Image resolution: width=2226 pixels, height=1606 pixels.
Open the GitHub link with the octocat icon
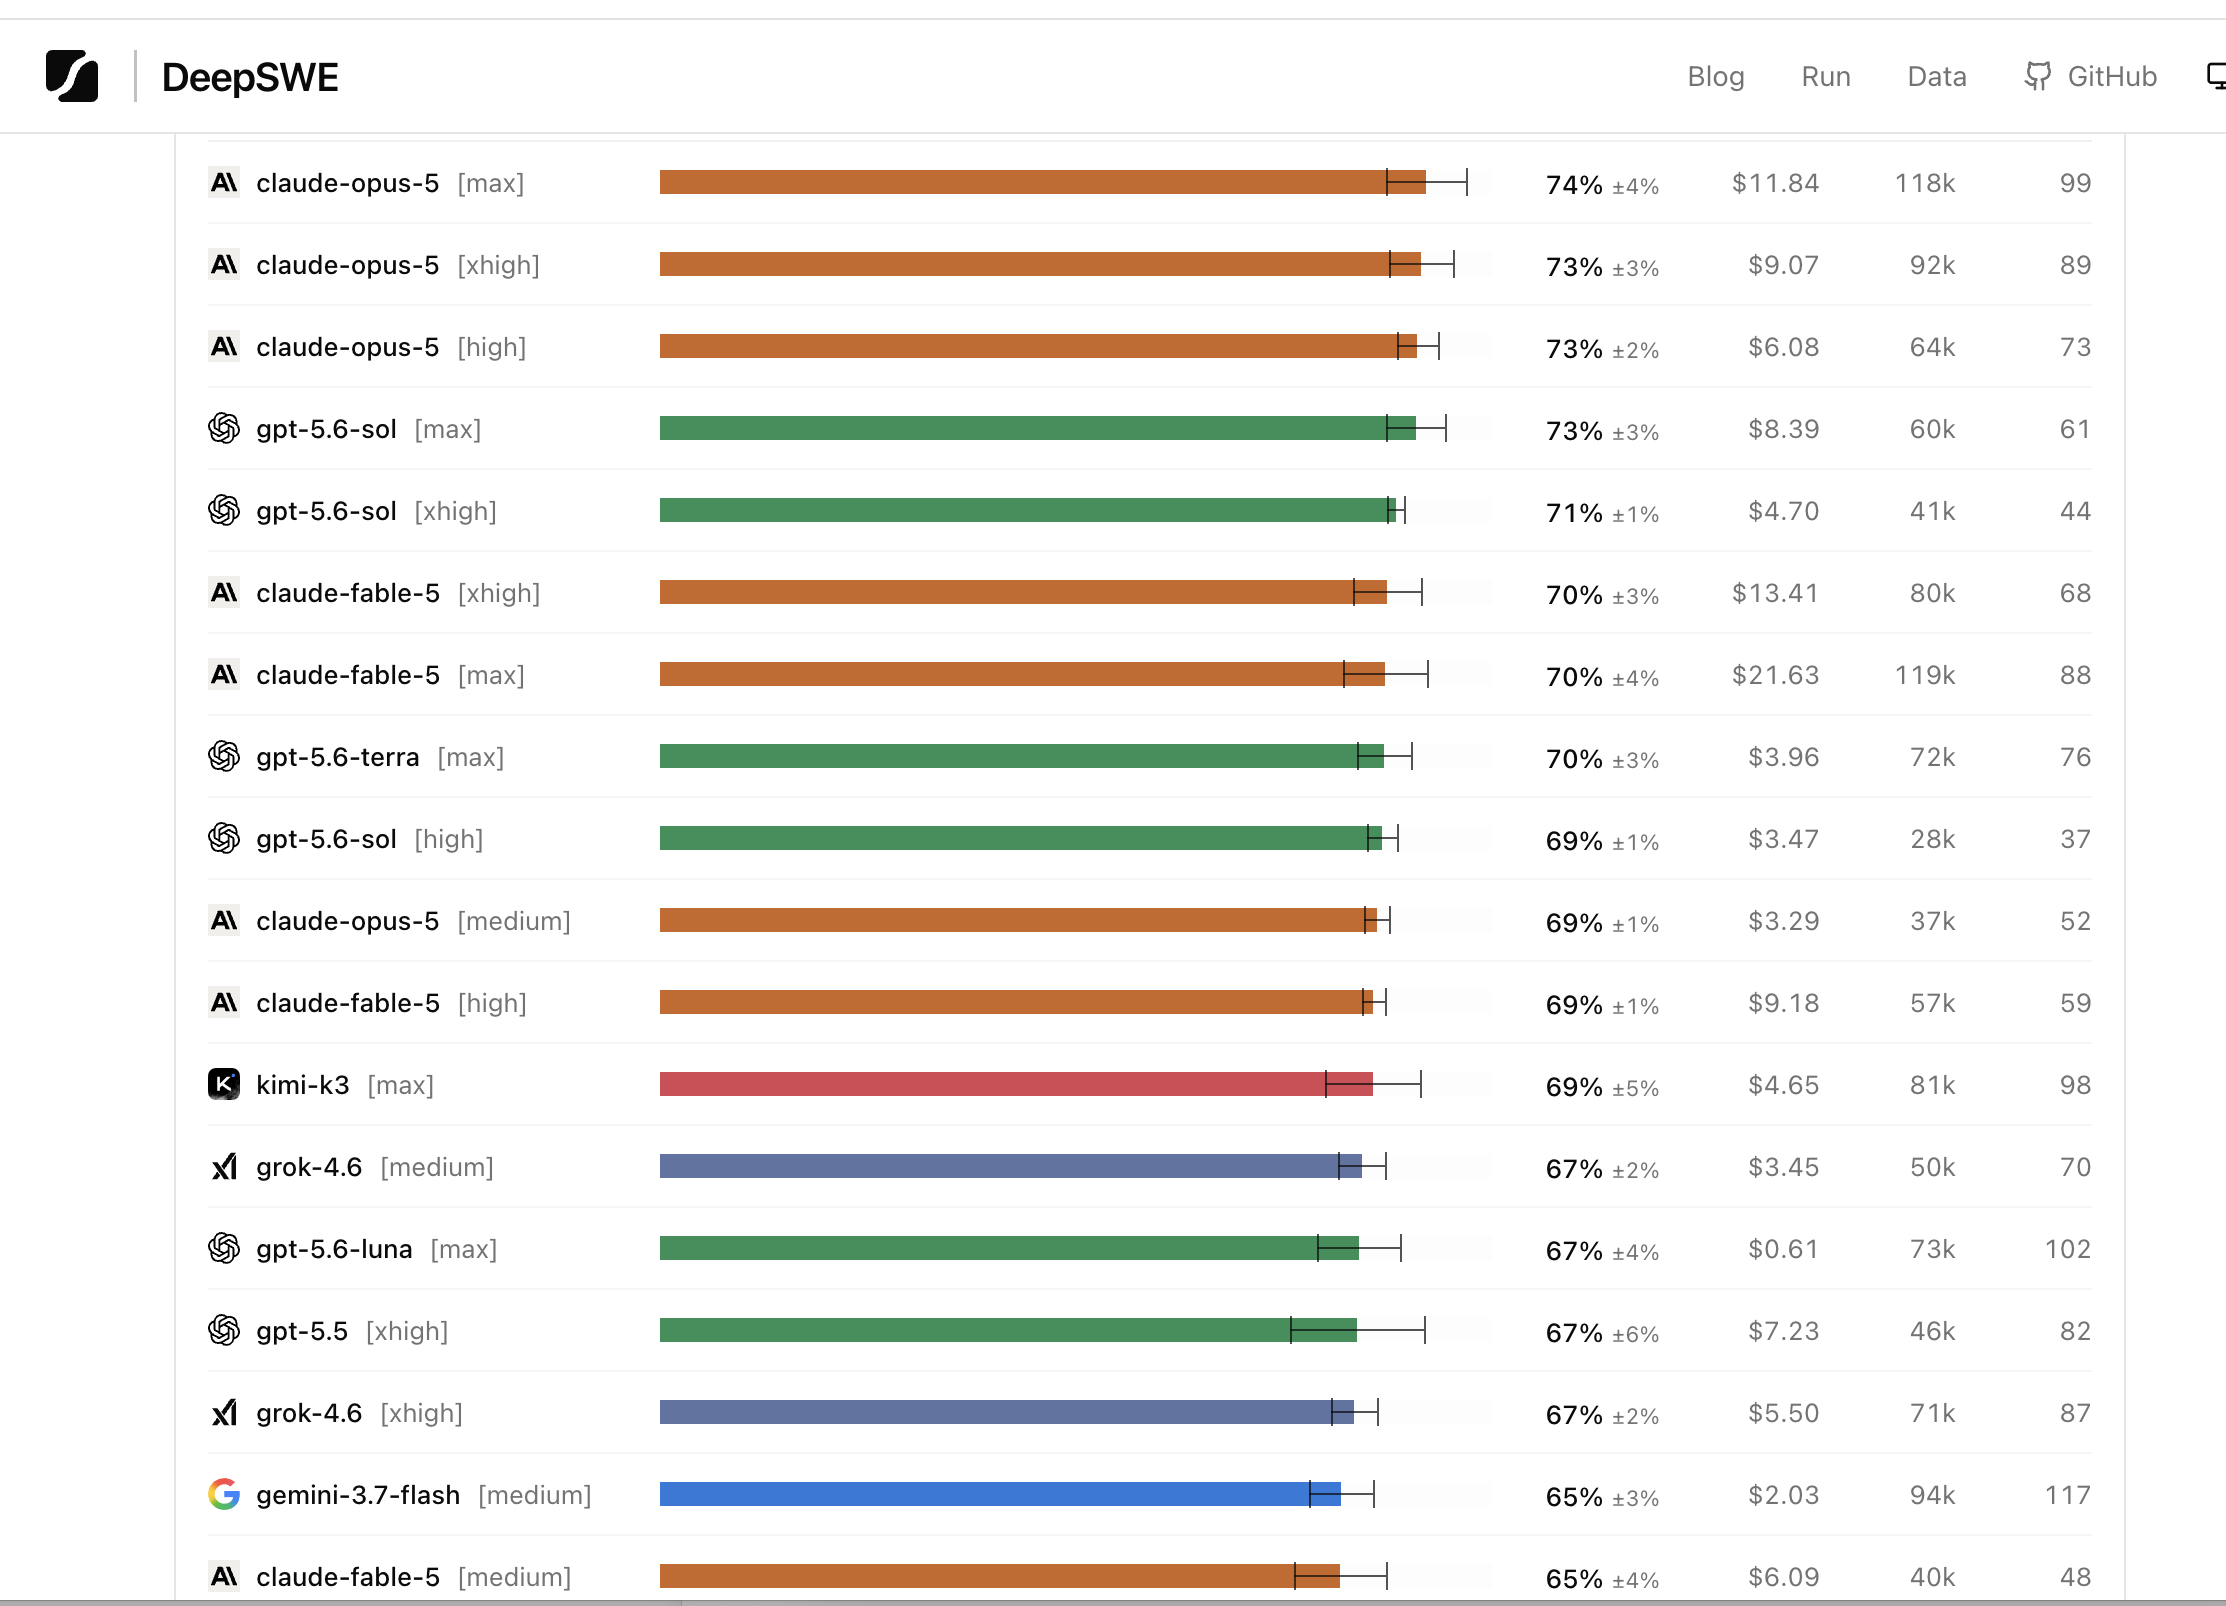[x=2090, y=76]
